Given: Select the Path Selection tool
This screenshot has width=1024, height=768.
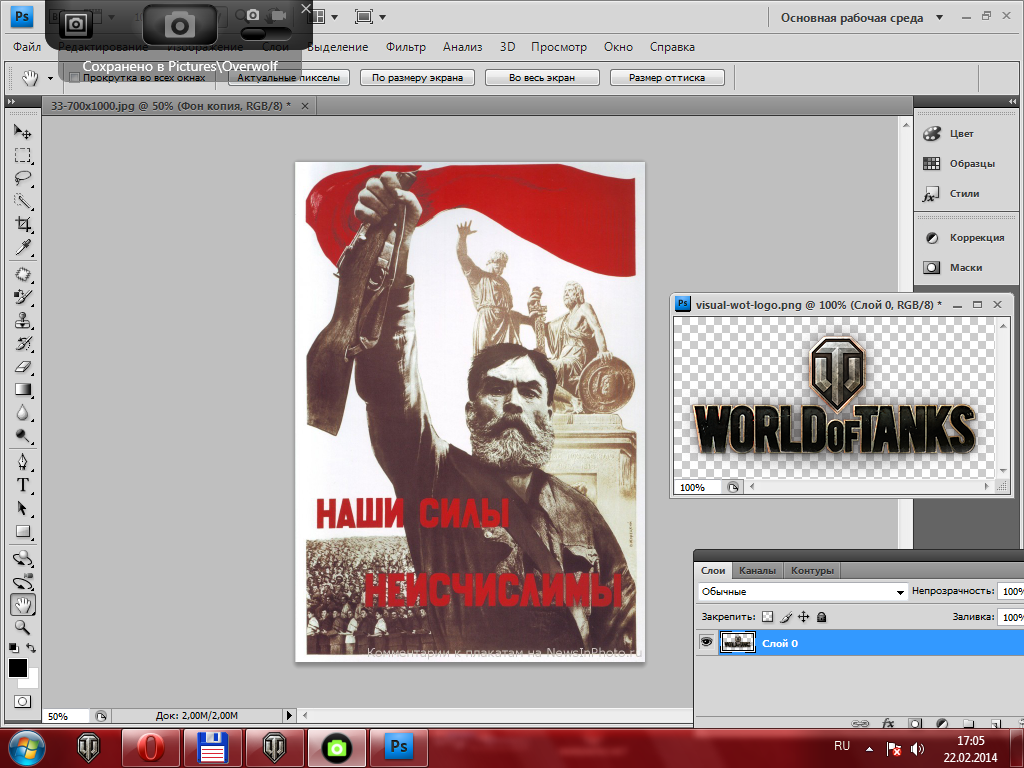Looking at the screenshot, I should coord(23,508).
